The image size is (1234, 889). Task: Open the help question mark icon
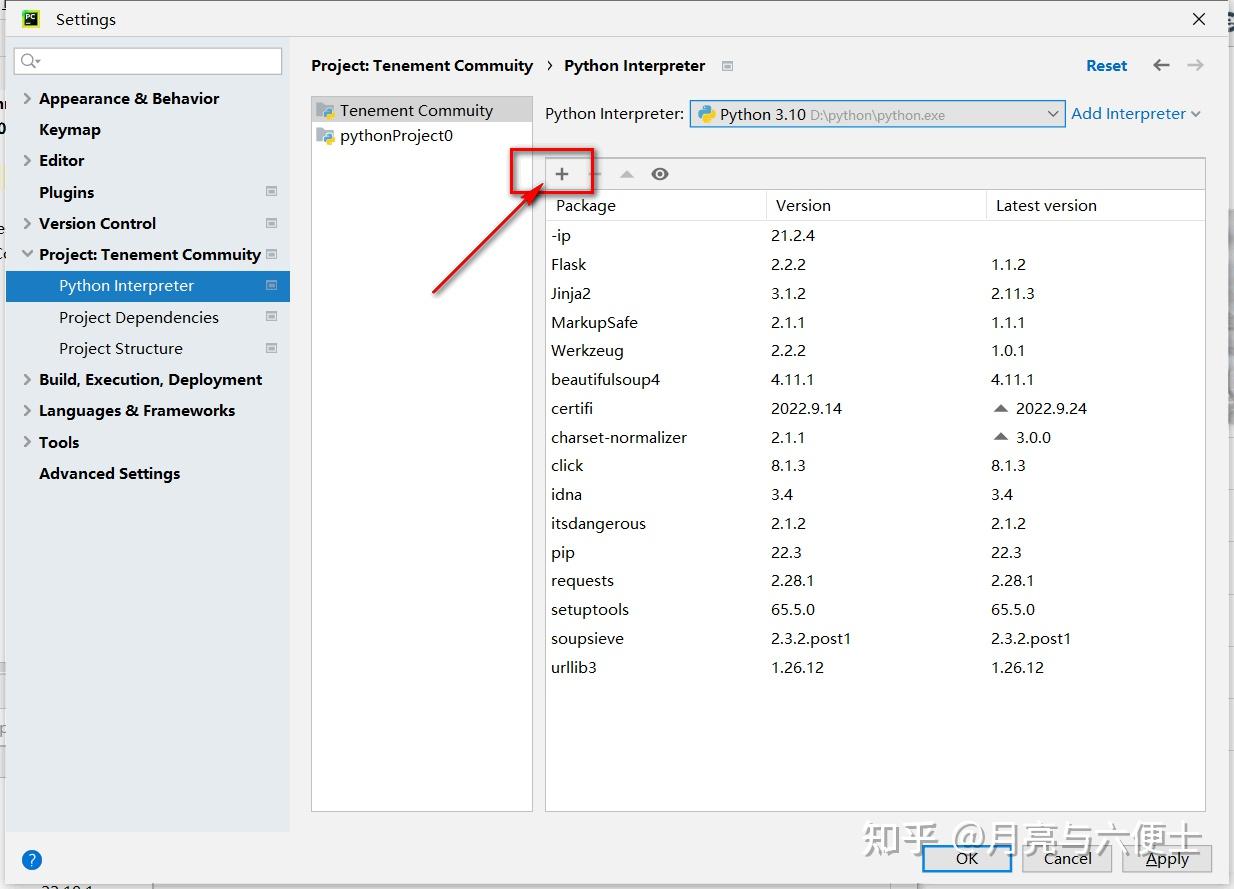(x=31, y=859)
